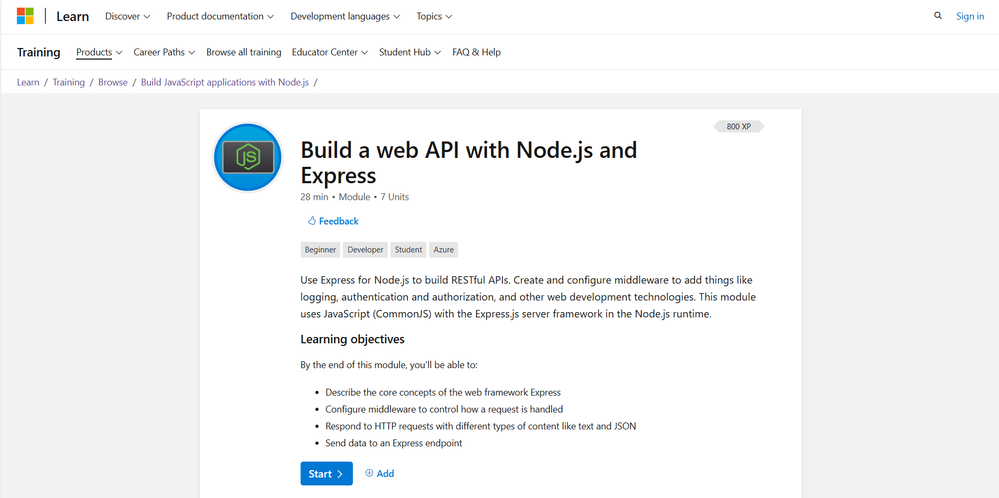Screen dimensions: 999x498
Task: Click 'Configure middleware to control' objective
Action: click(x=444, y=409)
